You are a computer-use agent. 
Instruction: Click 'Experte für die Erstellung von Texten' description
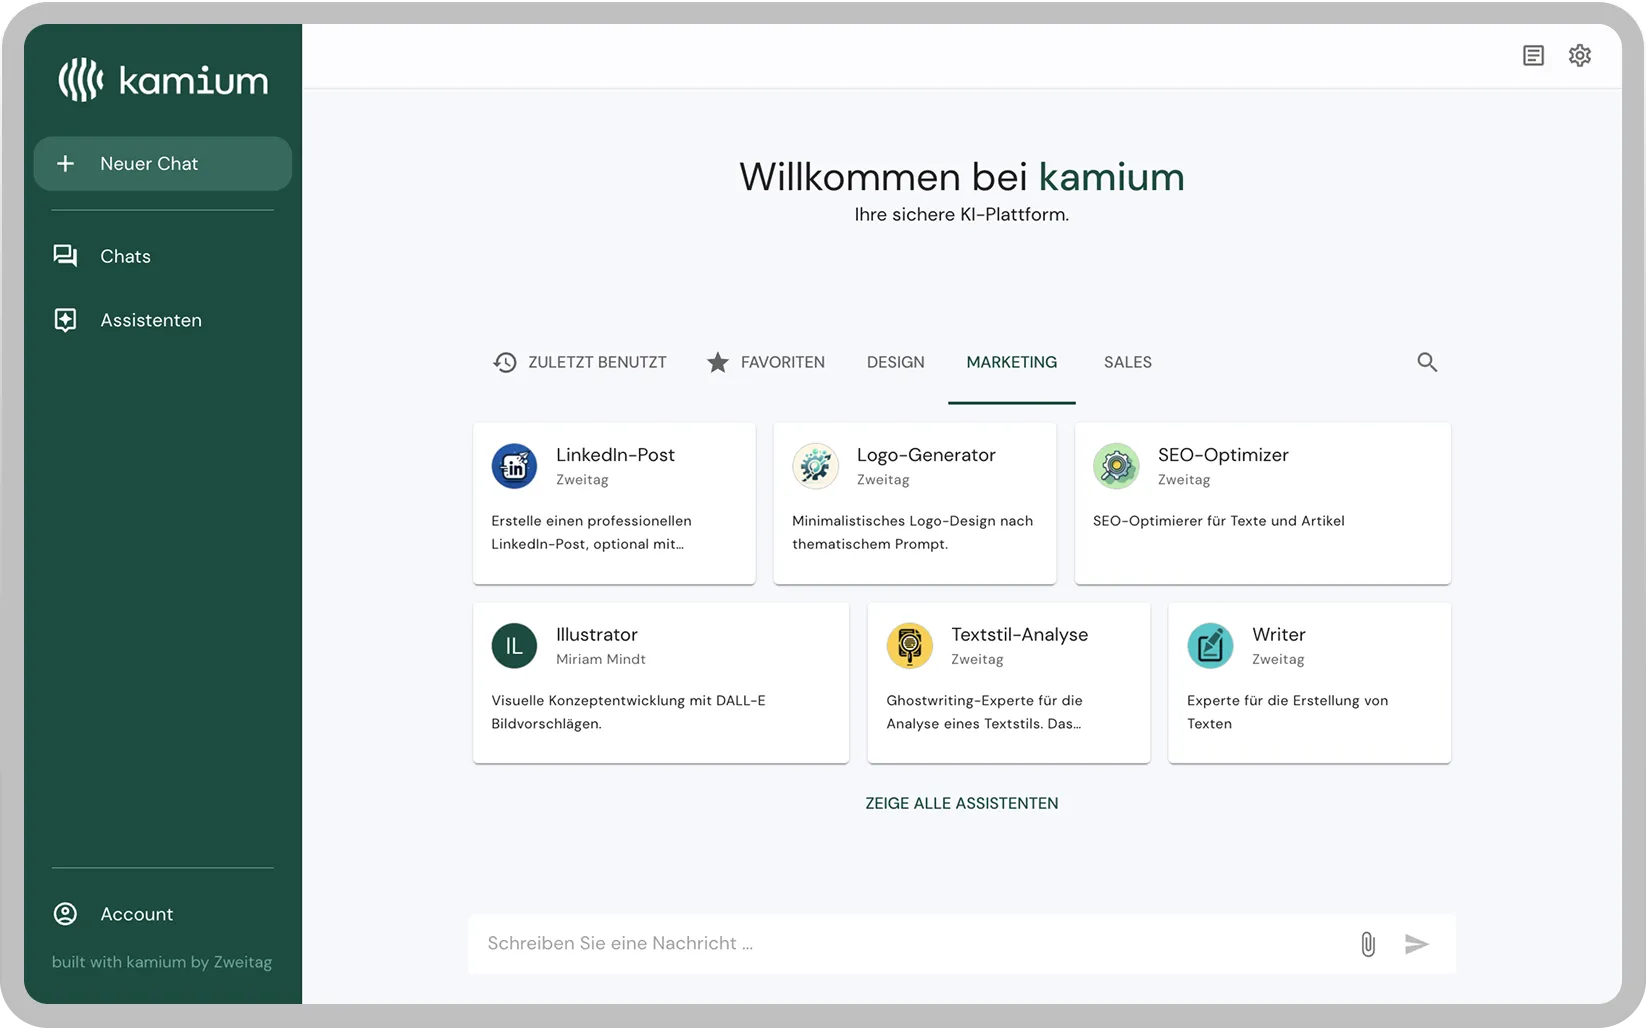point(1288,712)
